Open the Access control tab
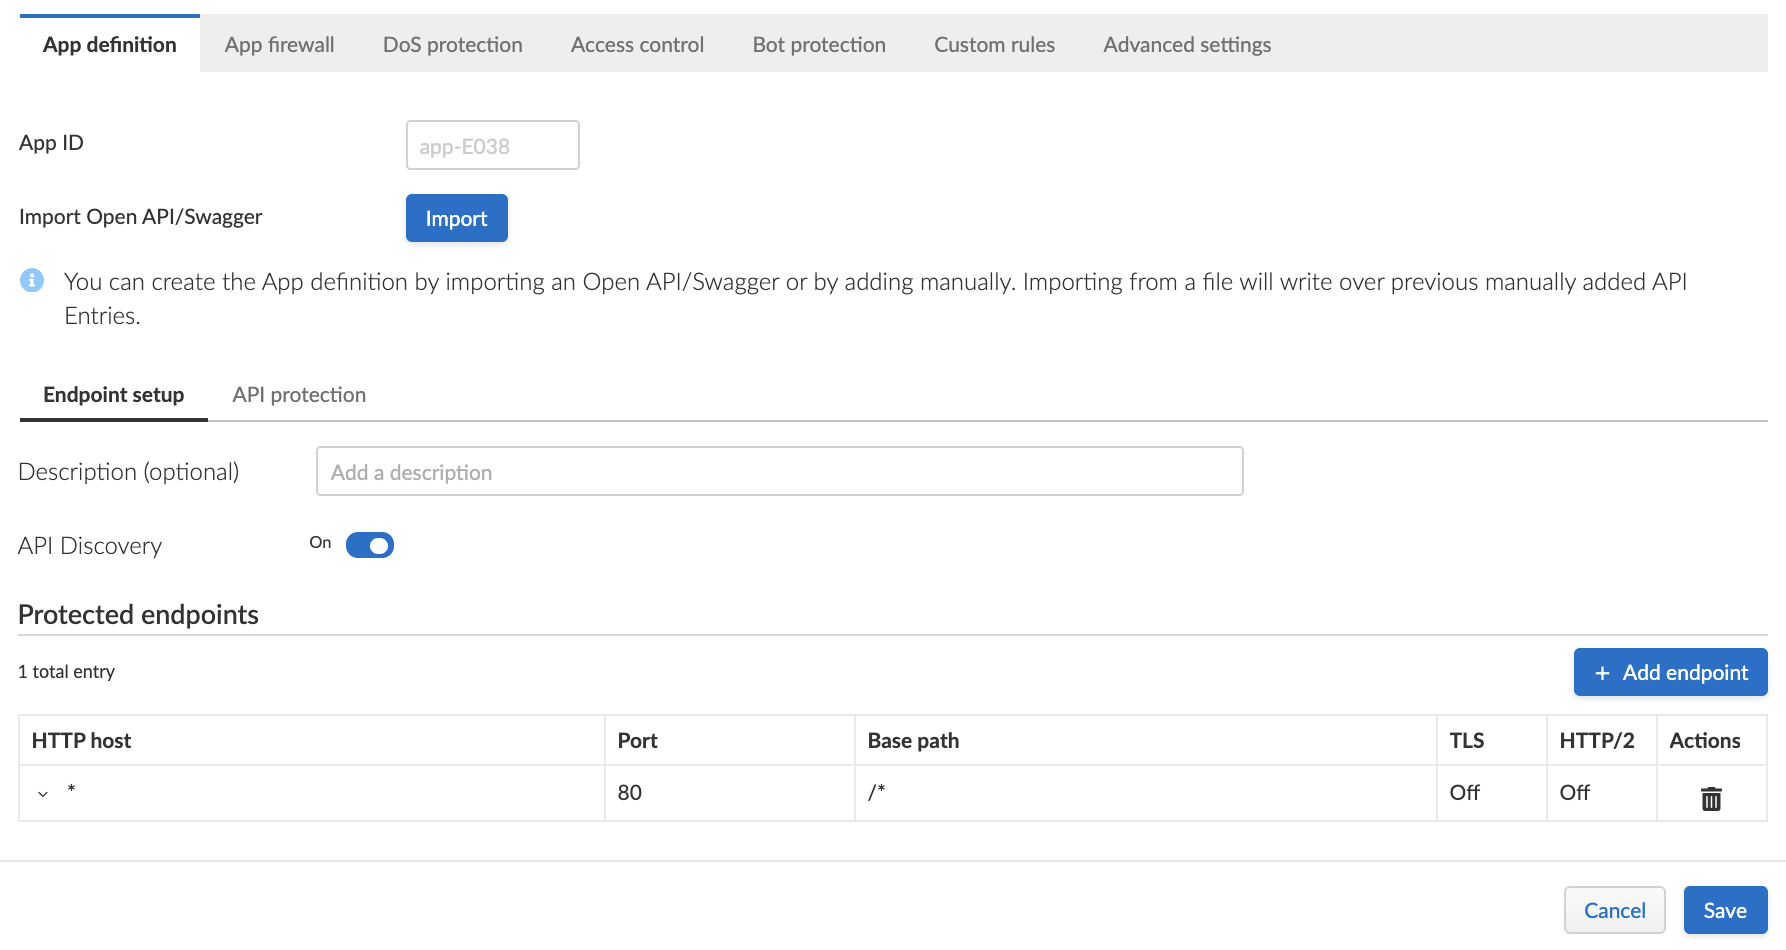This screenshot has height=950, width=1786. 637,45
